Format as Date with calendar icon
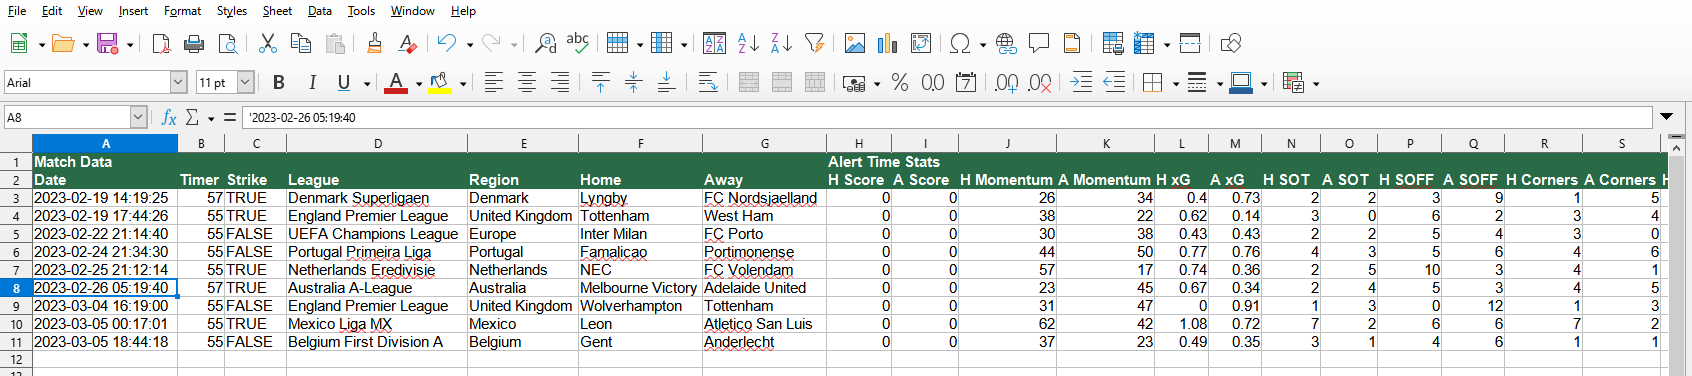 966,82
